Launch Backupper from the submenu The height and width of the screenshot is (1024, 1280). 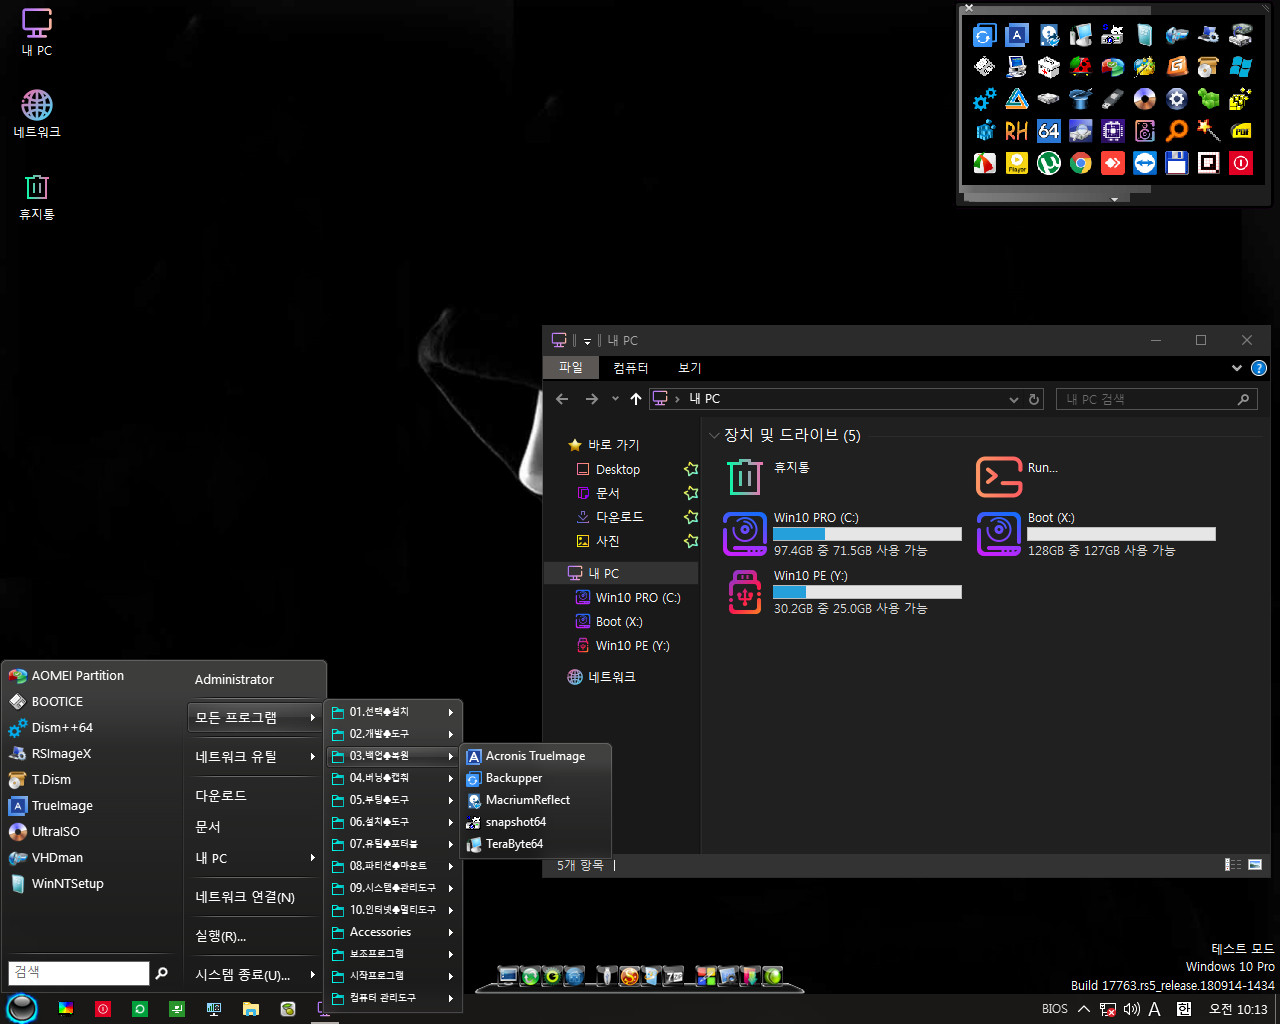535,778
